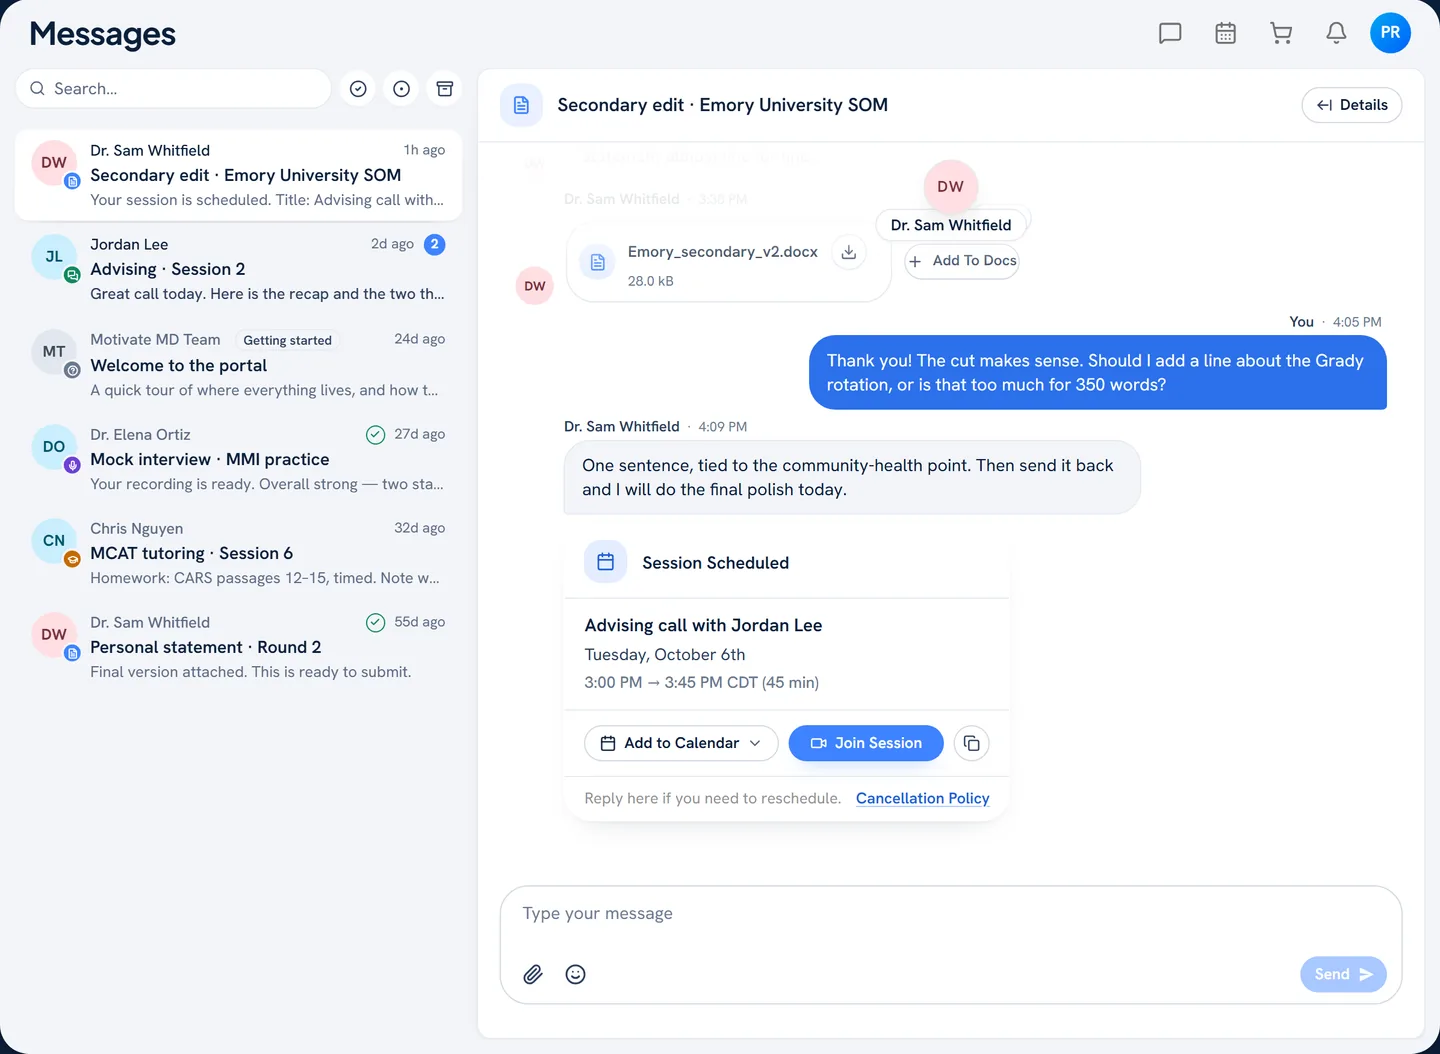Open the PR profile avatar menu
This screenshot has height=1054, width=1440.
coord(1390,32)
